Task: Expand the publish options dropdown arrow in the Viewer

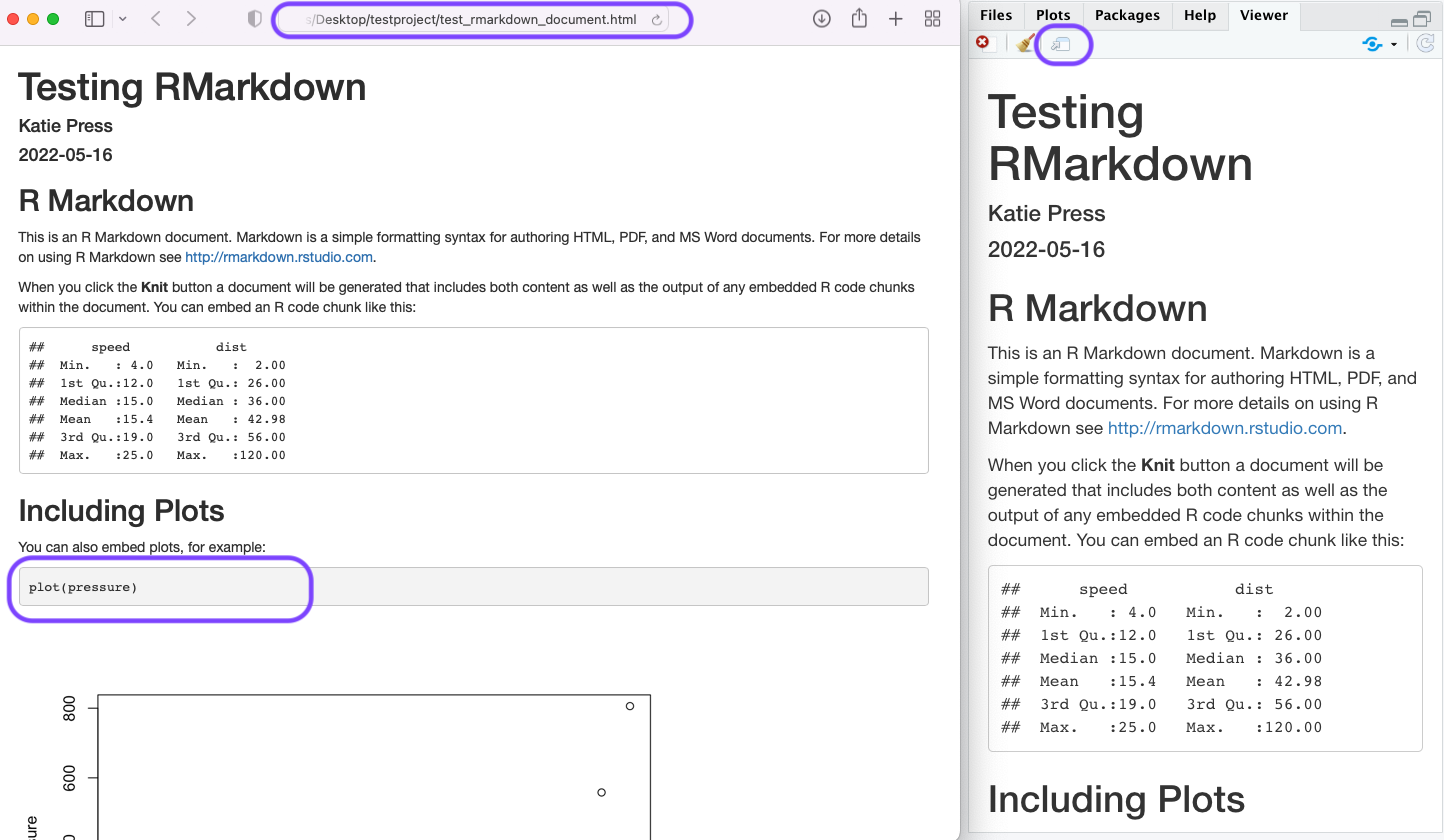Action: 1394,44
